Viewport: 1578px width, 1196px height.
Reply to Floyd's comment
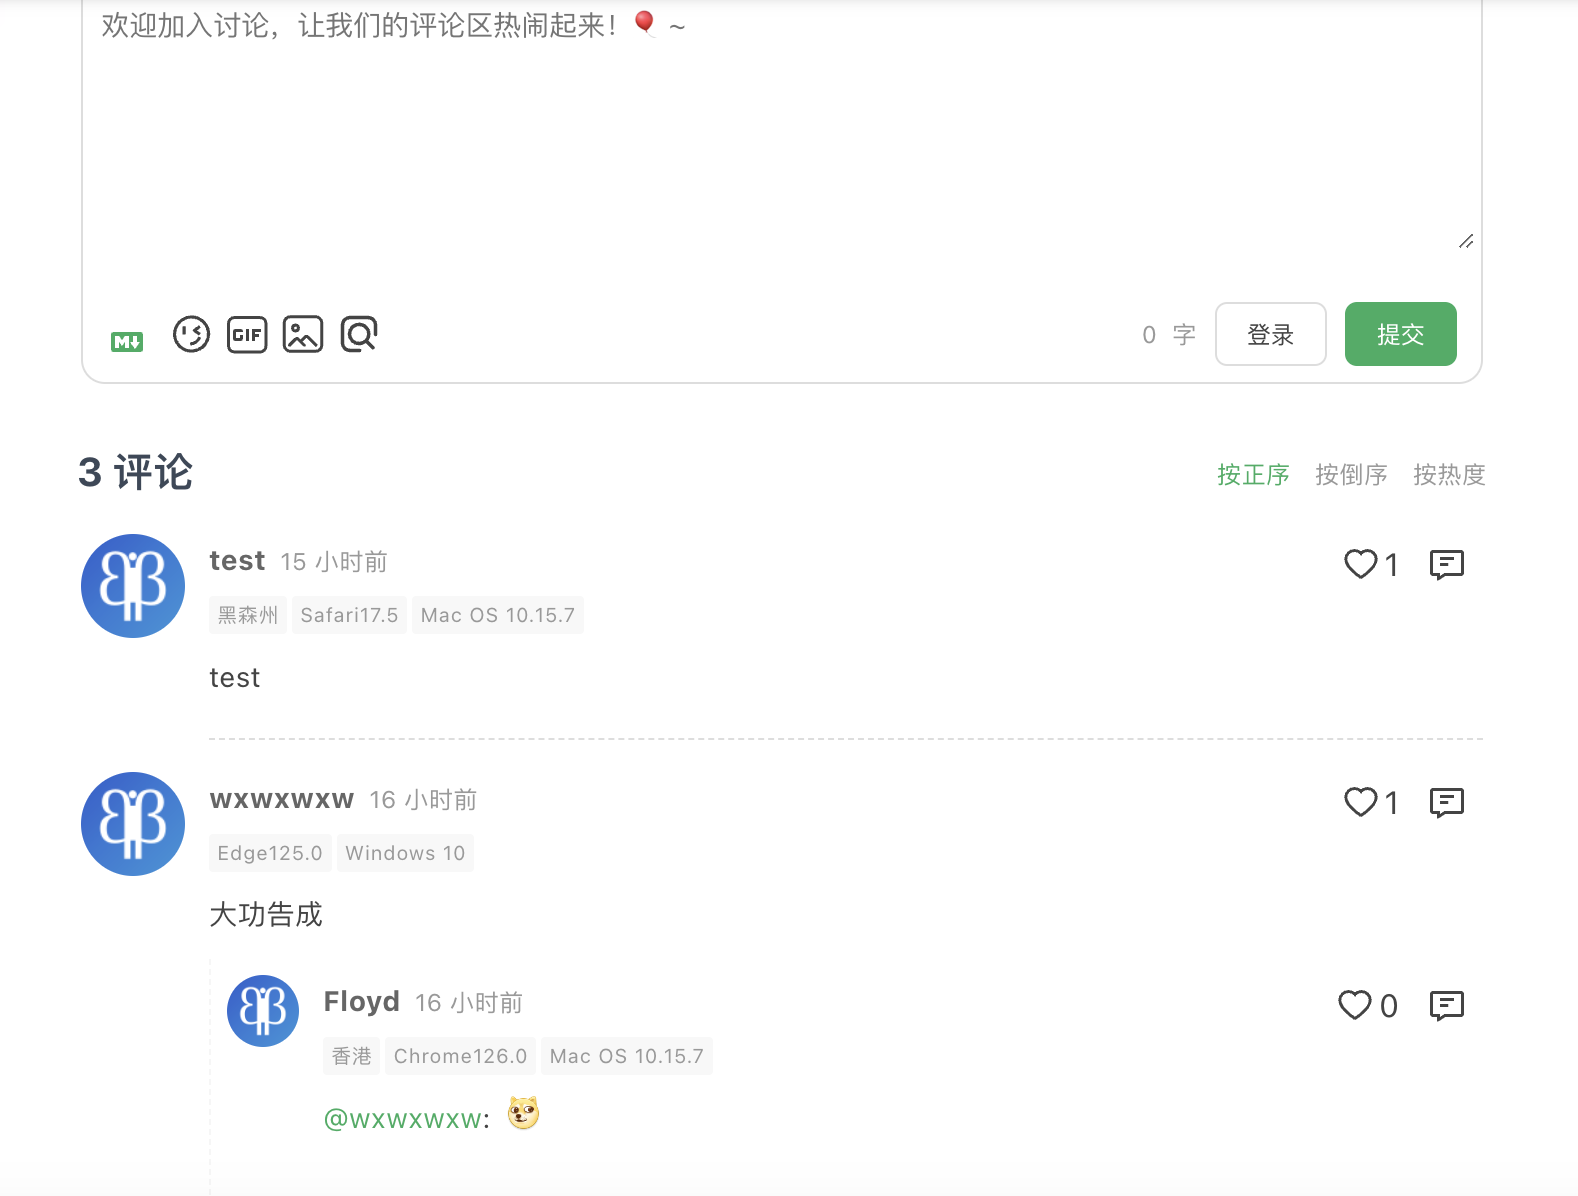pos(1447,1006)
